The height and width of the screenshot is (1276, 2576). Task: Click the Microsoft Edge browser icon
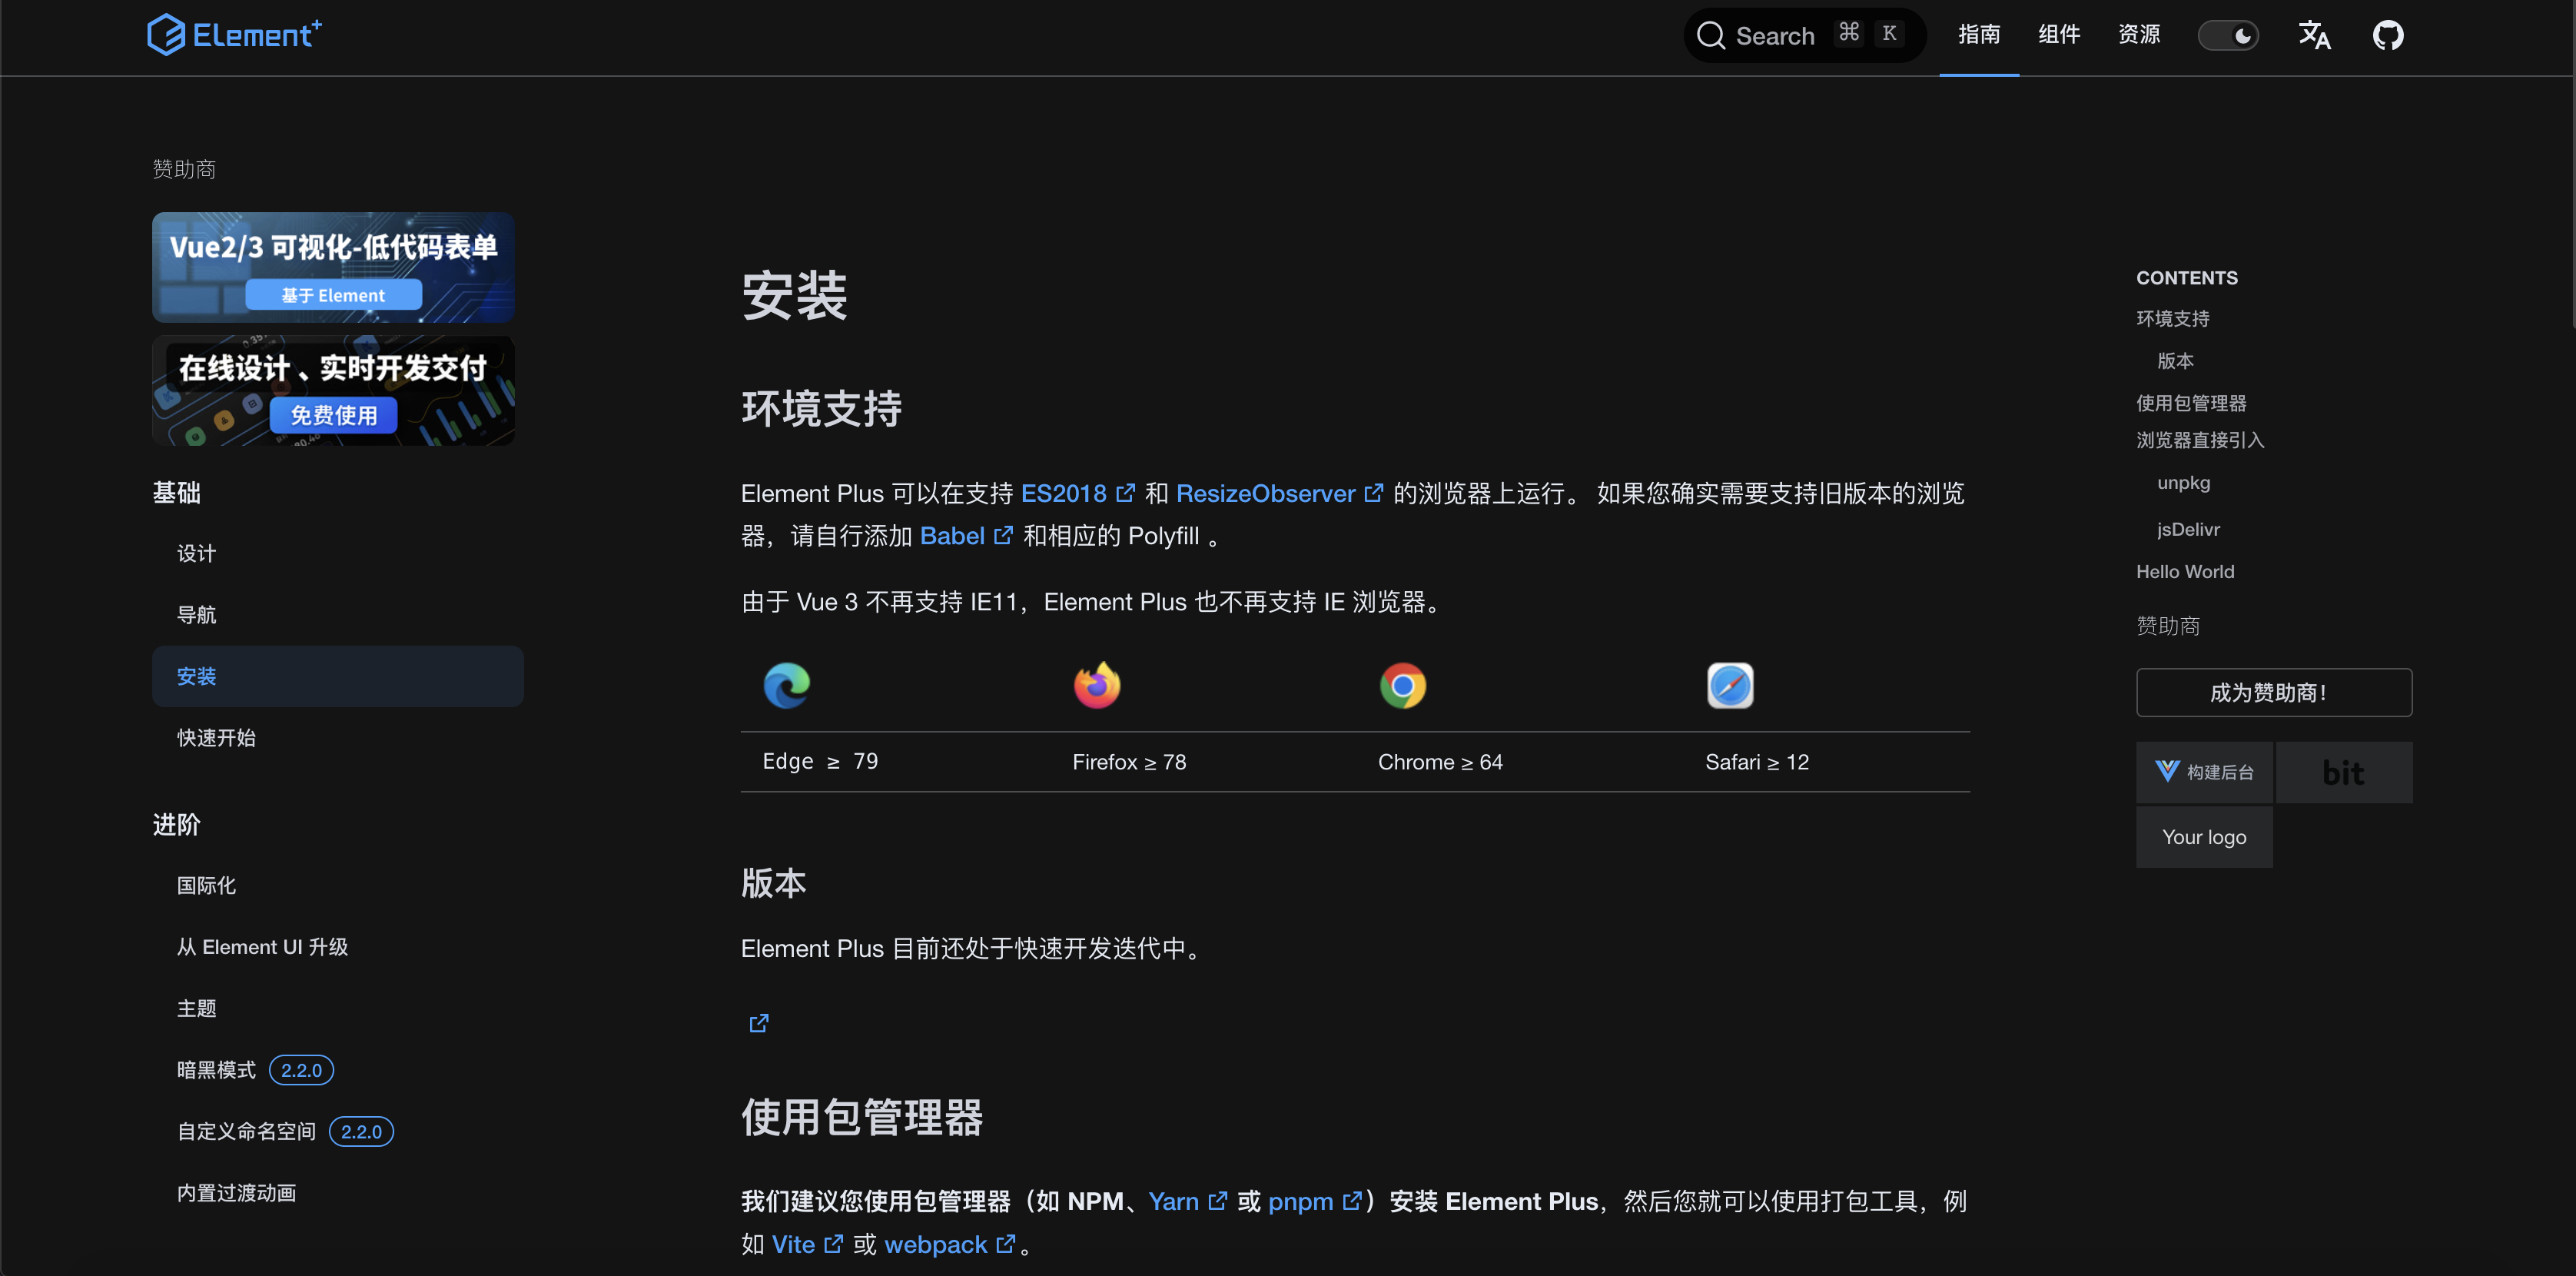point(786,686)
